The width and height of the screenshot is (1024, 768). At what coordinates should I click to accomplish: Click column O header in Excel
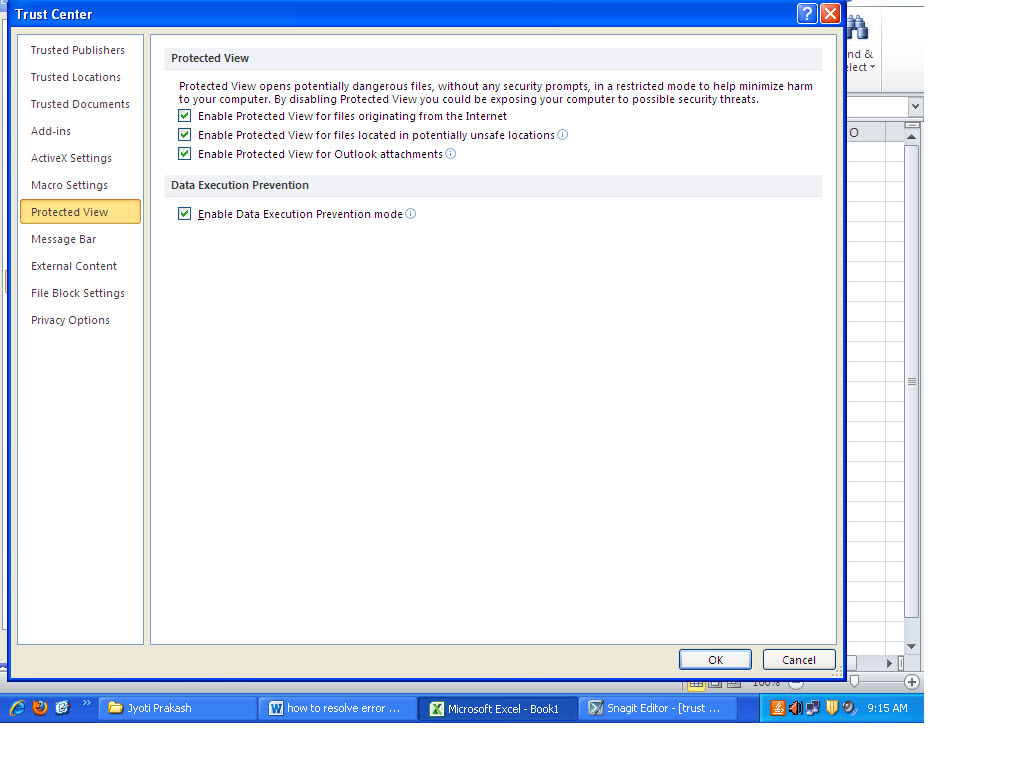(x=866, y=133)
